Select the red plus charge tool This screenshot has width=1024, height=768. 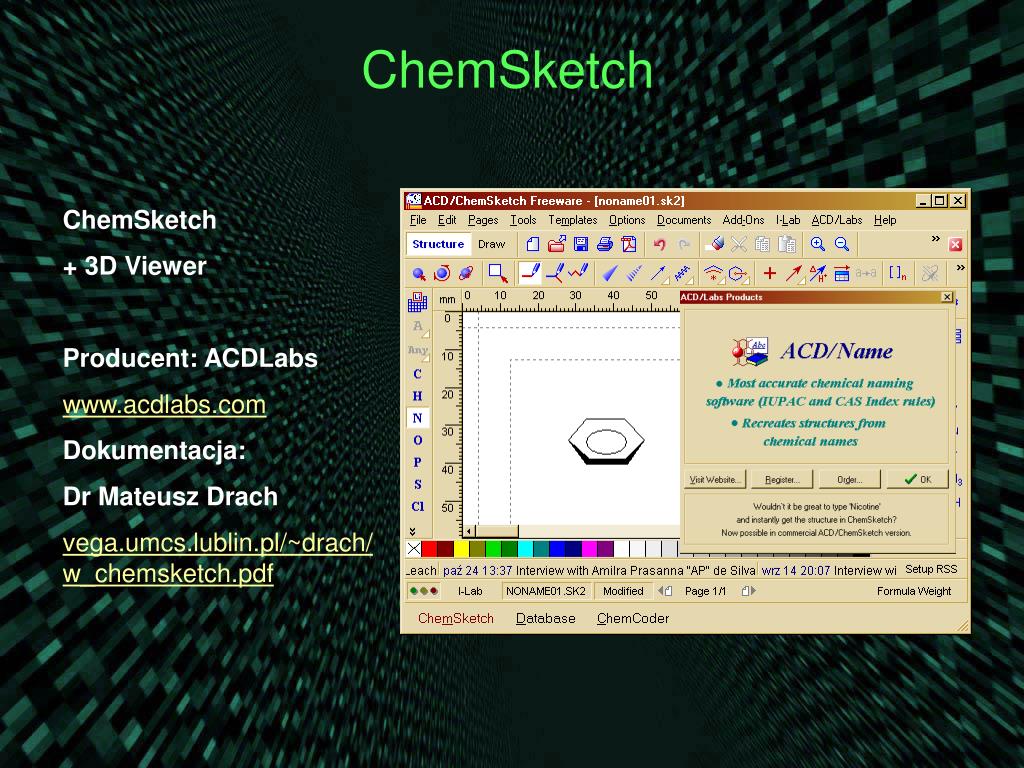click(770, 273)
